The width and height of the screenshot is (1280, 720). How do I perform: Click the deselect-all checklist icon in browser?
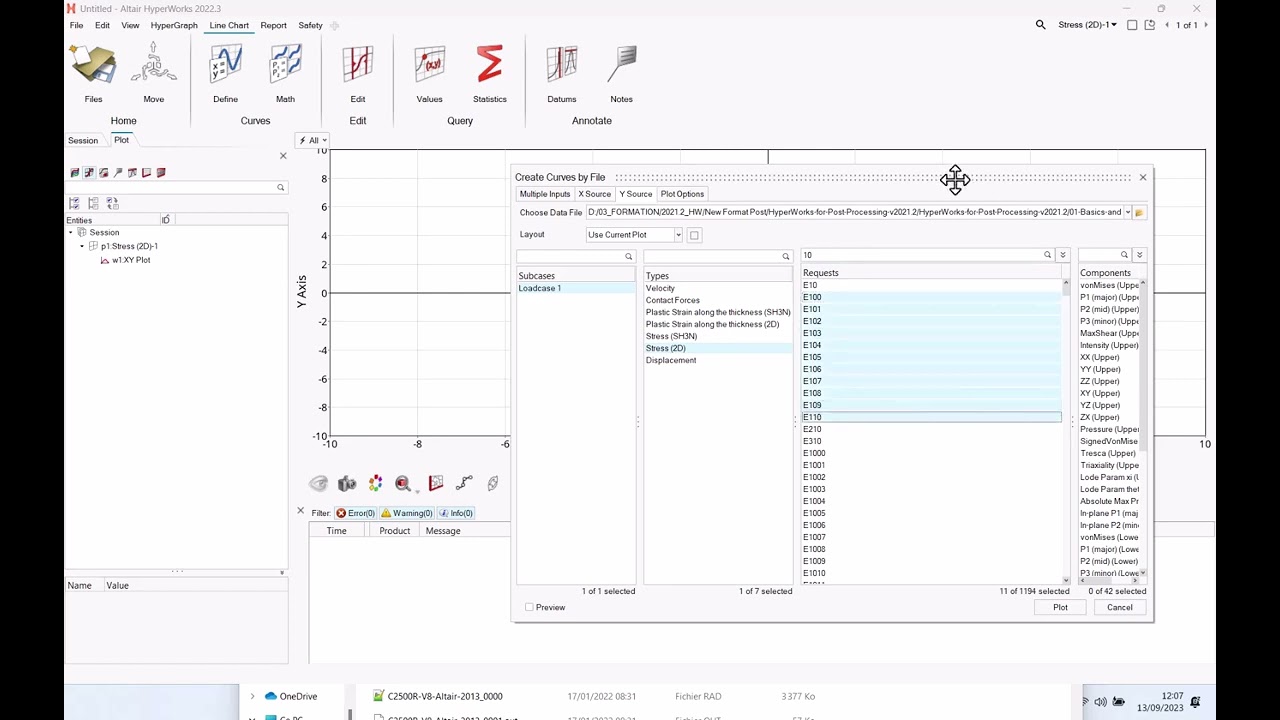coord(93,203)
